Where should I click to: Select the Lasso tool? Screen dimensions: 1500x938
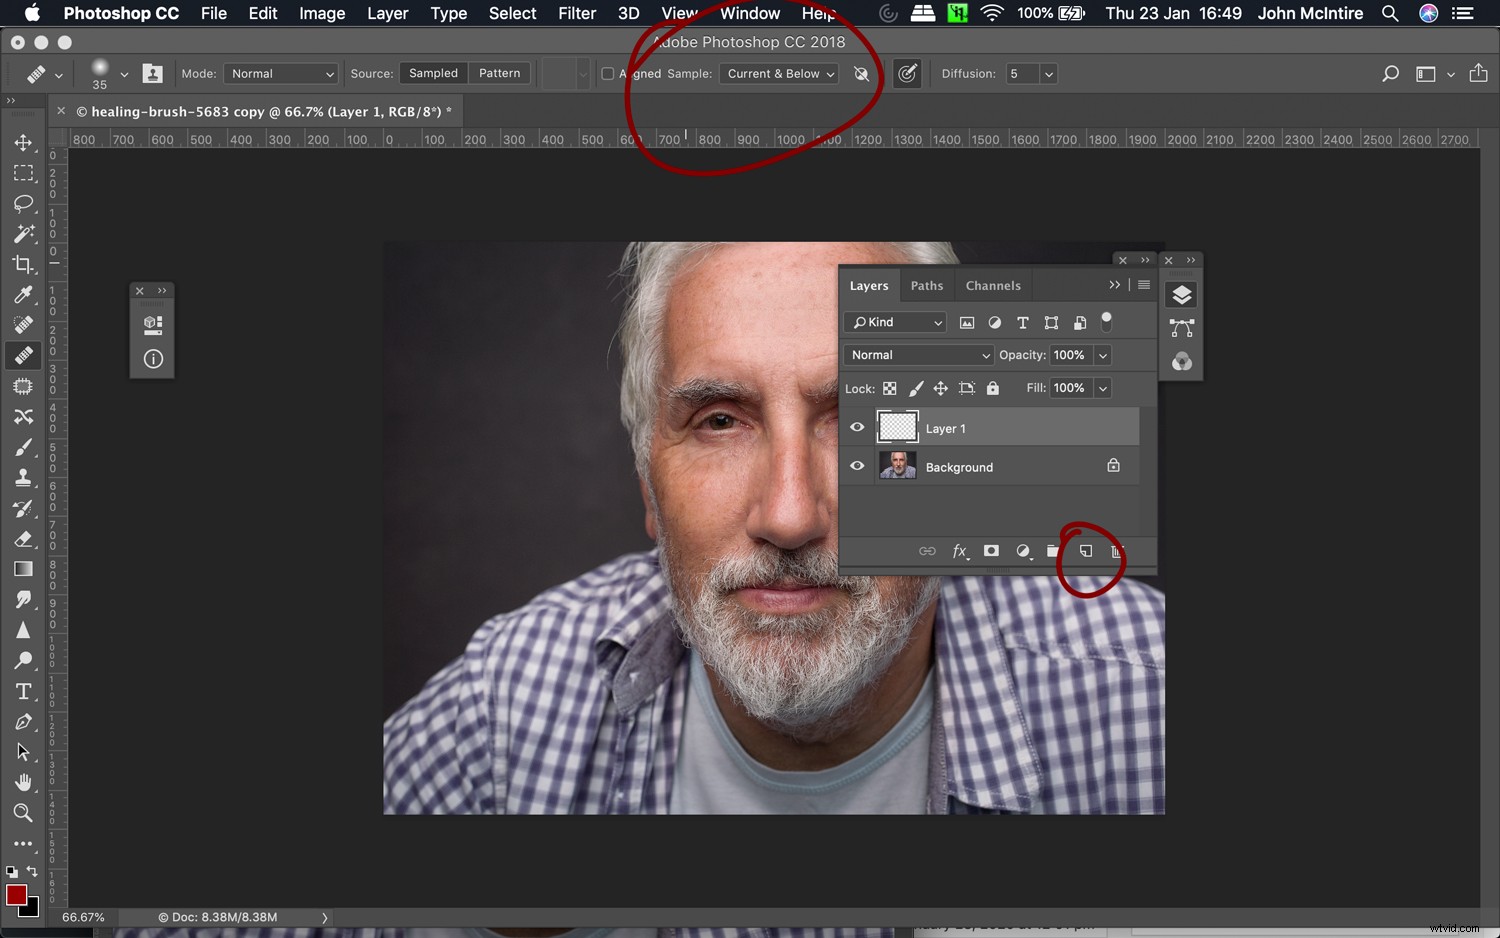pyautogui.click(x=24, y=204)
